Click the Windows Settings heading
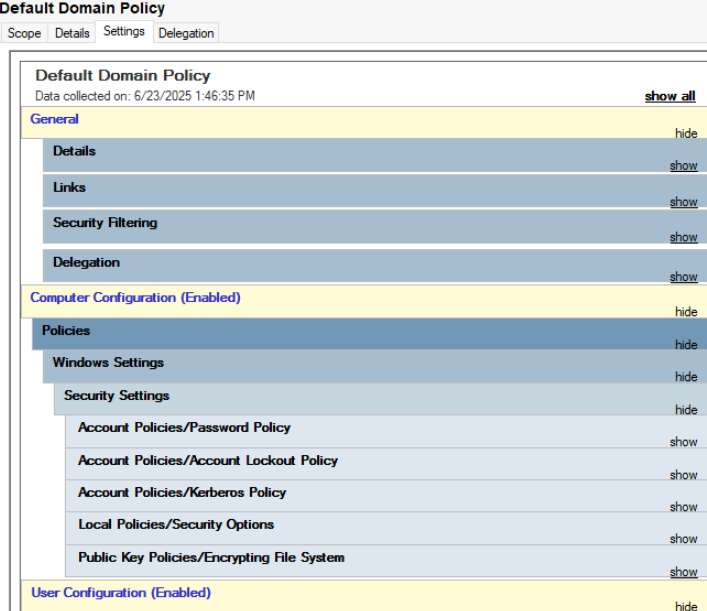707x611 pixels. [x=108, y=363]
